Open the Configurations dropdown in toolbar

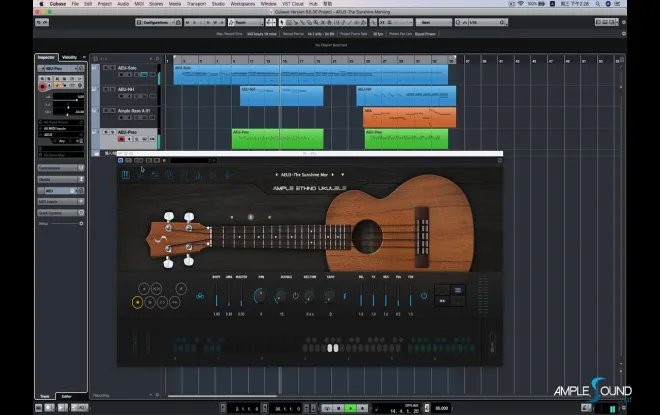tap(155, 22)
